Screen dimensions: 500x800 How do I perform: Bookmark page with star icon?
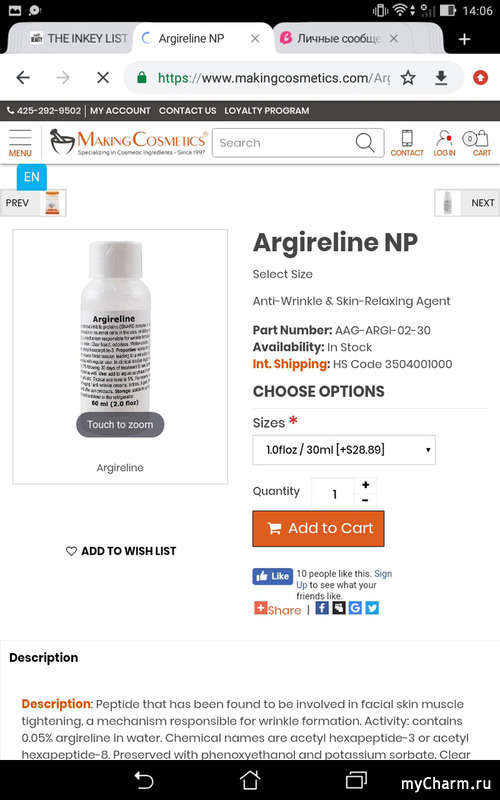[408, 78]
